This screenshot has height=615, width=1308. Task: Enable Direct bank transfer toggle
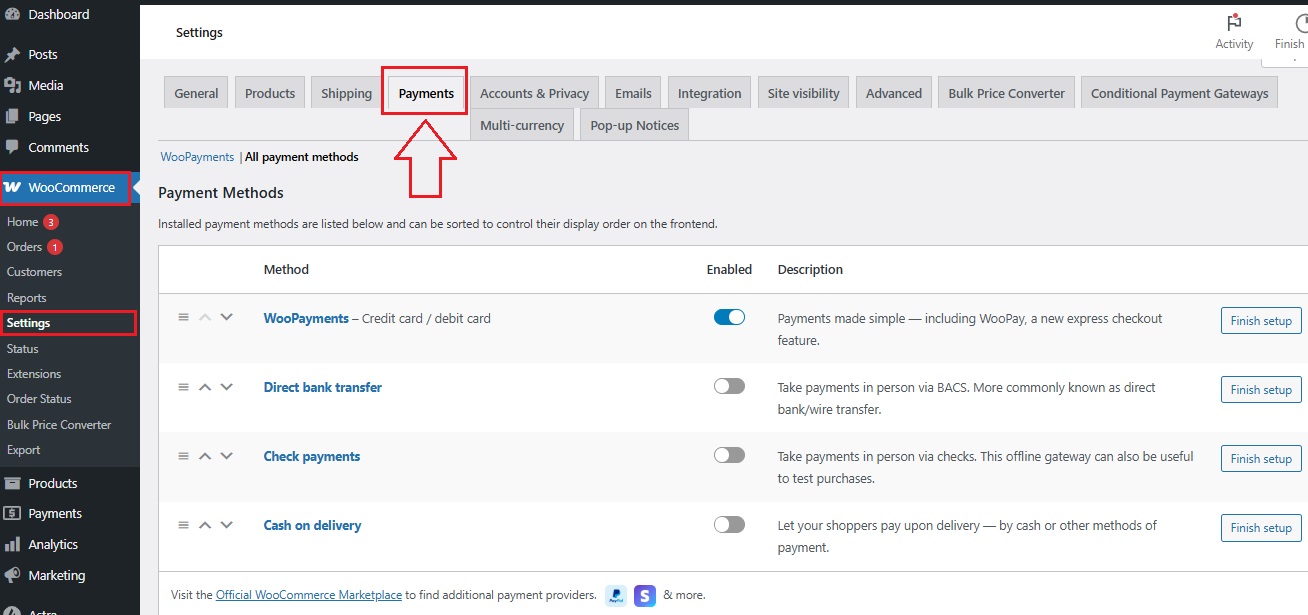click(729, 386)
